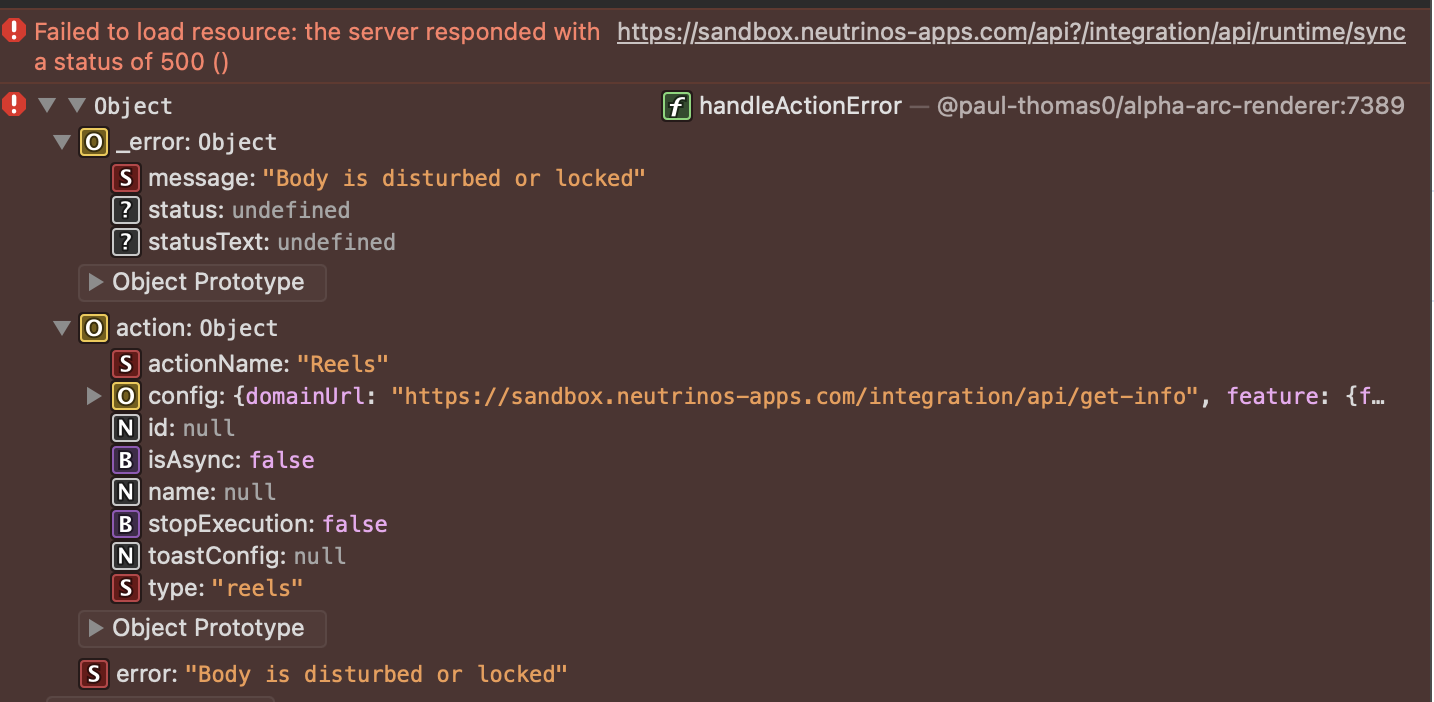Select the handleActionError function name

coord(800,106)
